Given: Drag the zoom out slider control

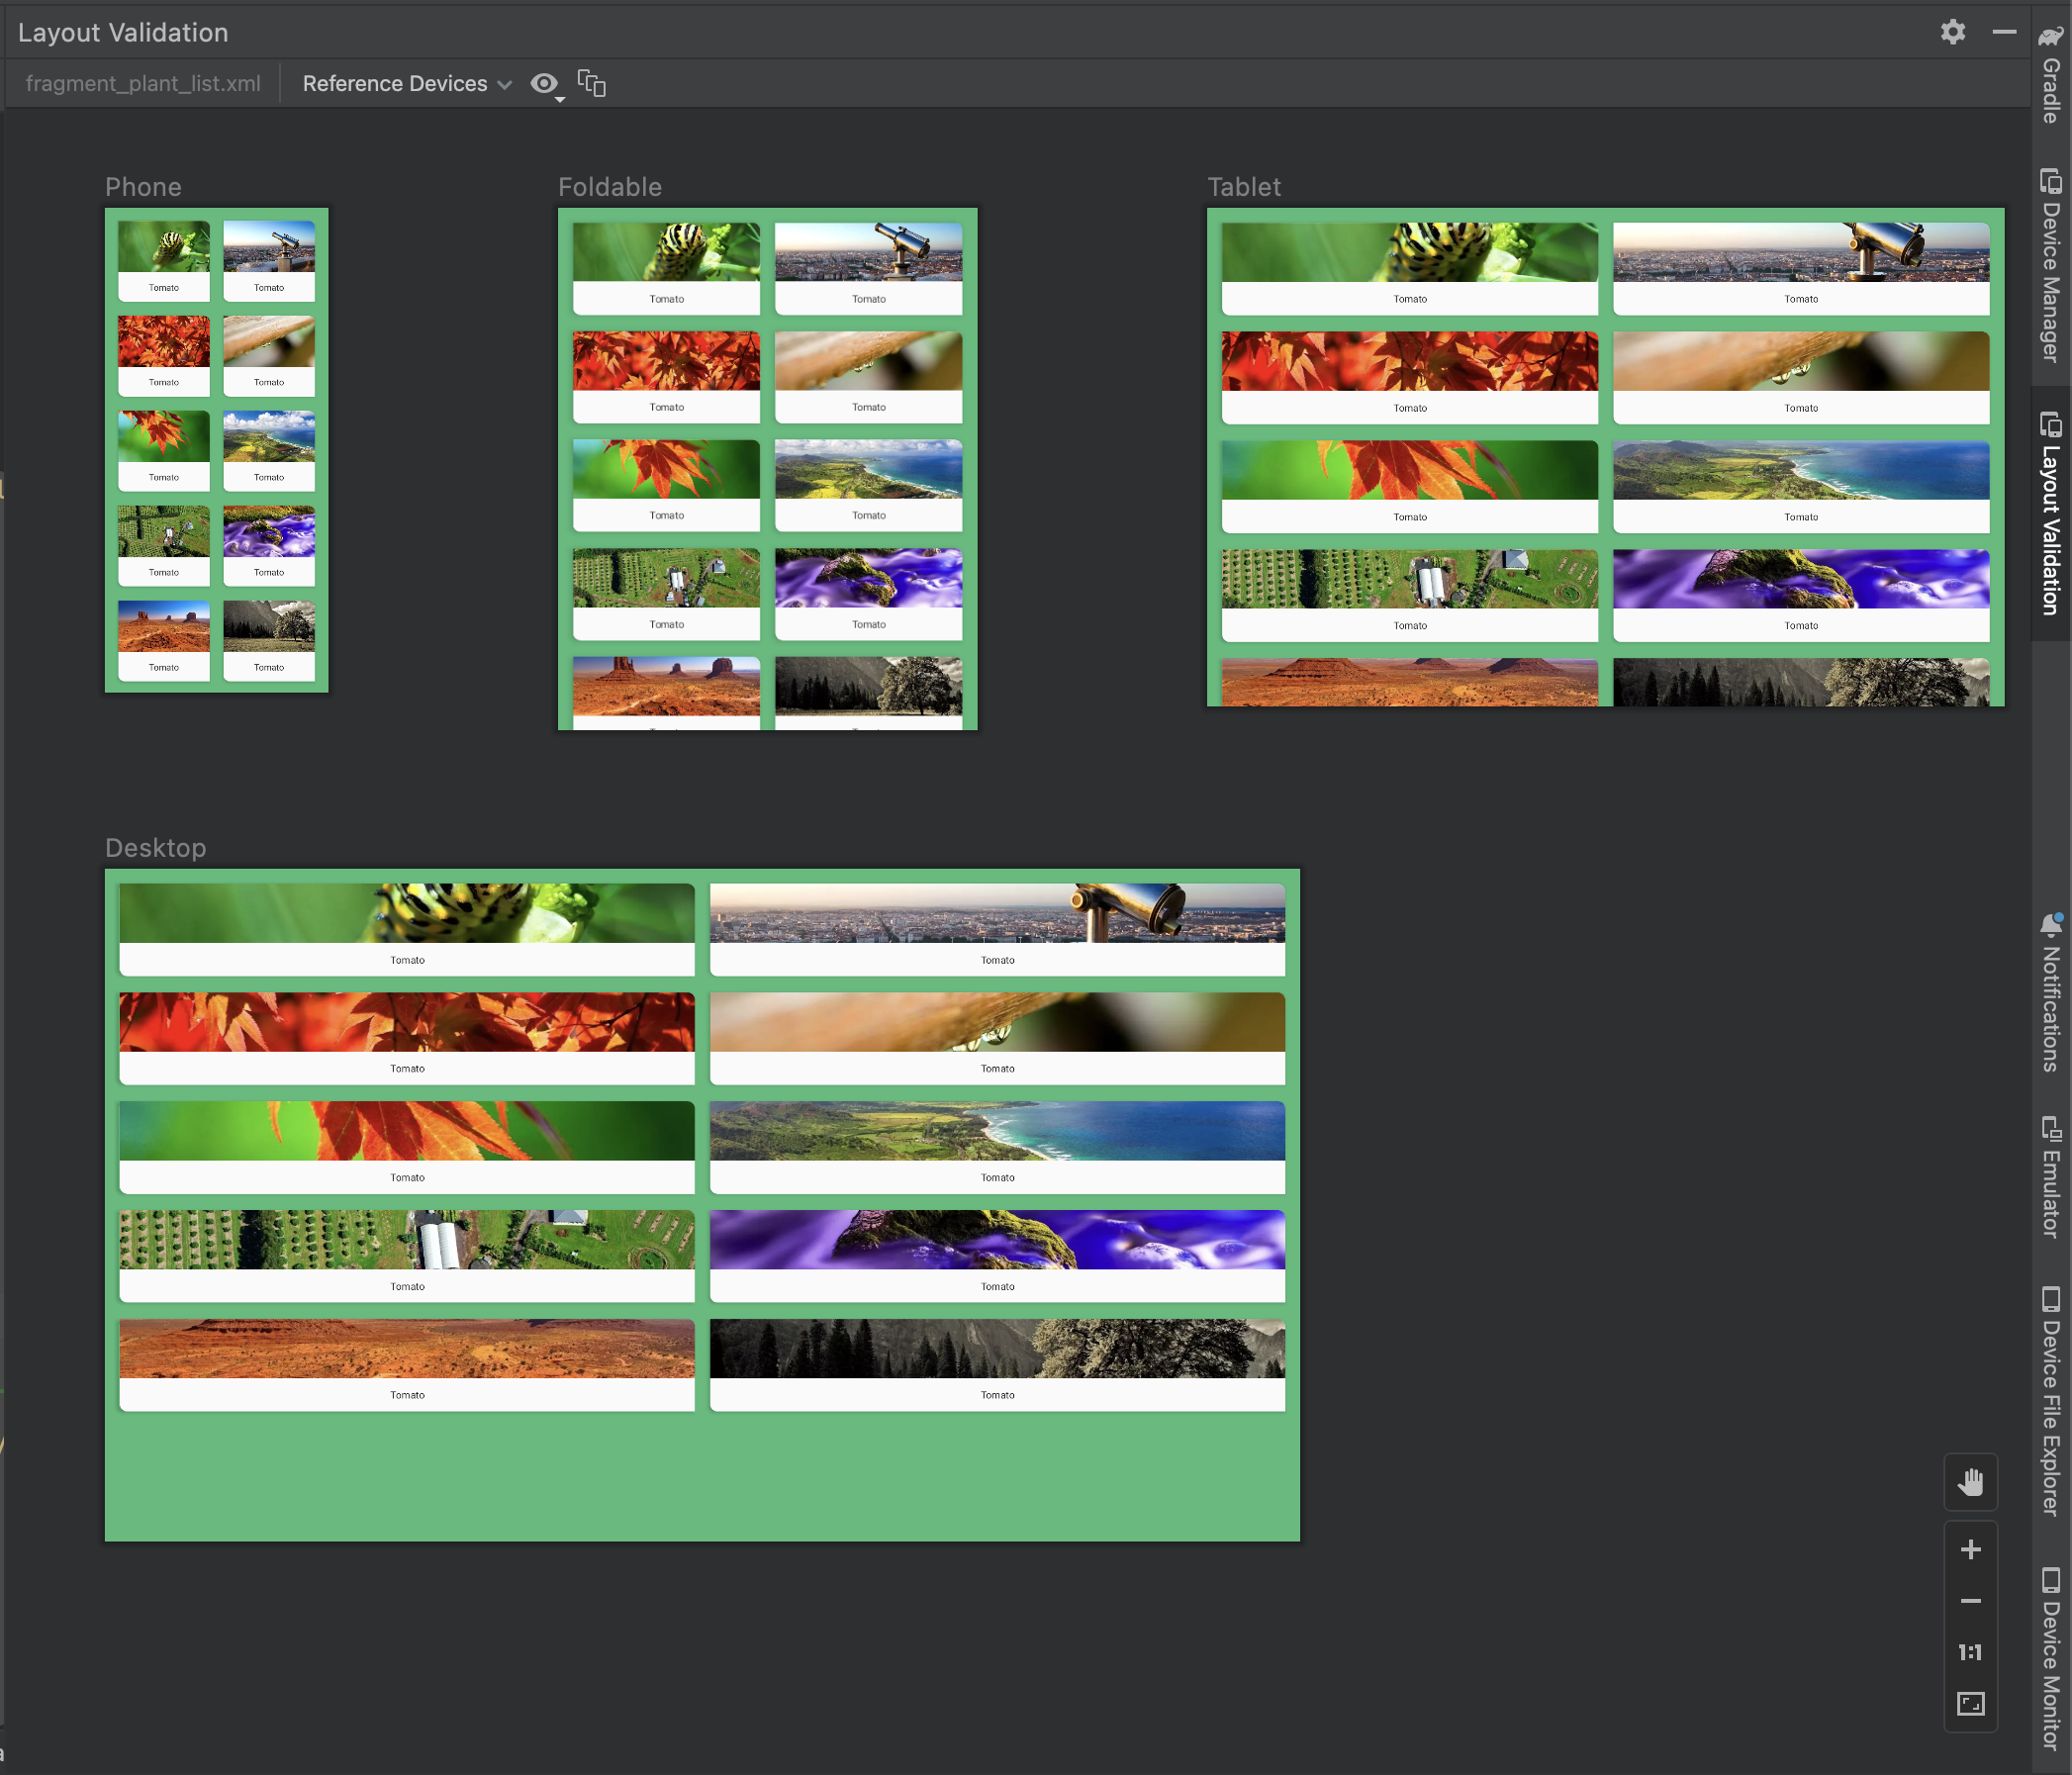Looking at the screenshot, I should [x=1972, y=1601].
